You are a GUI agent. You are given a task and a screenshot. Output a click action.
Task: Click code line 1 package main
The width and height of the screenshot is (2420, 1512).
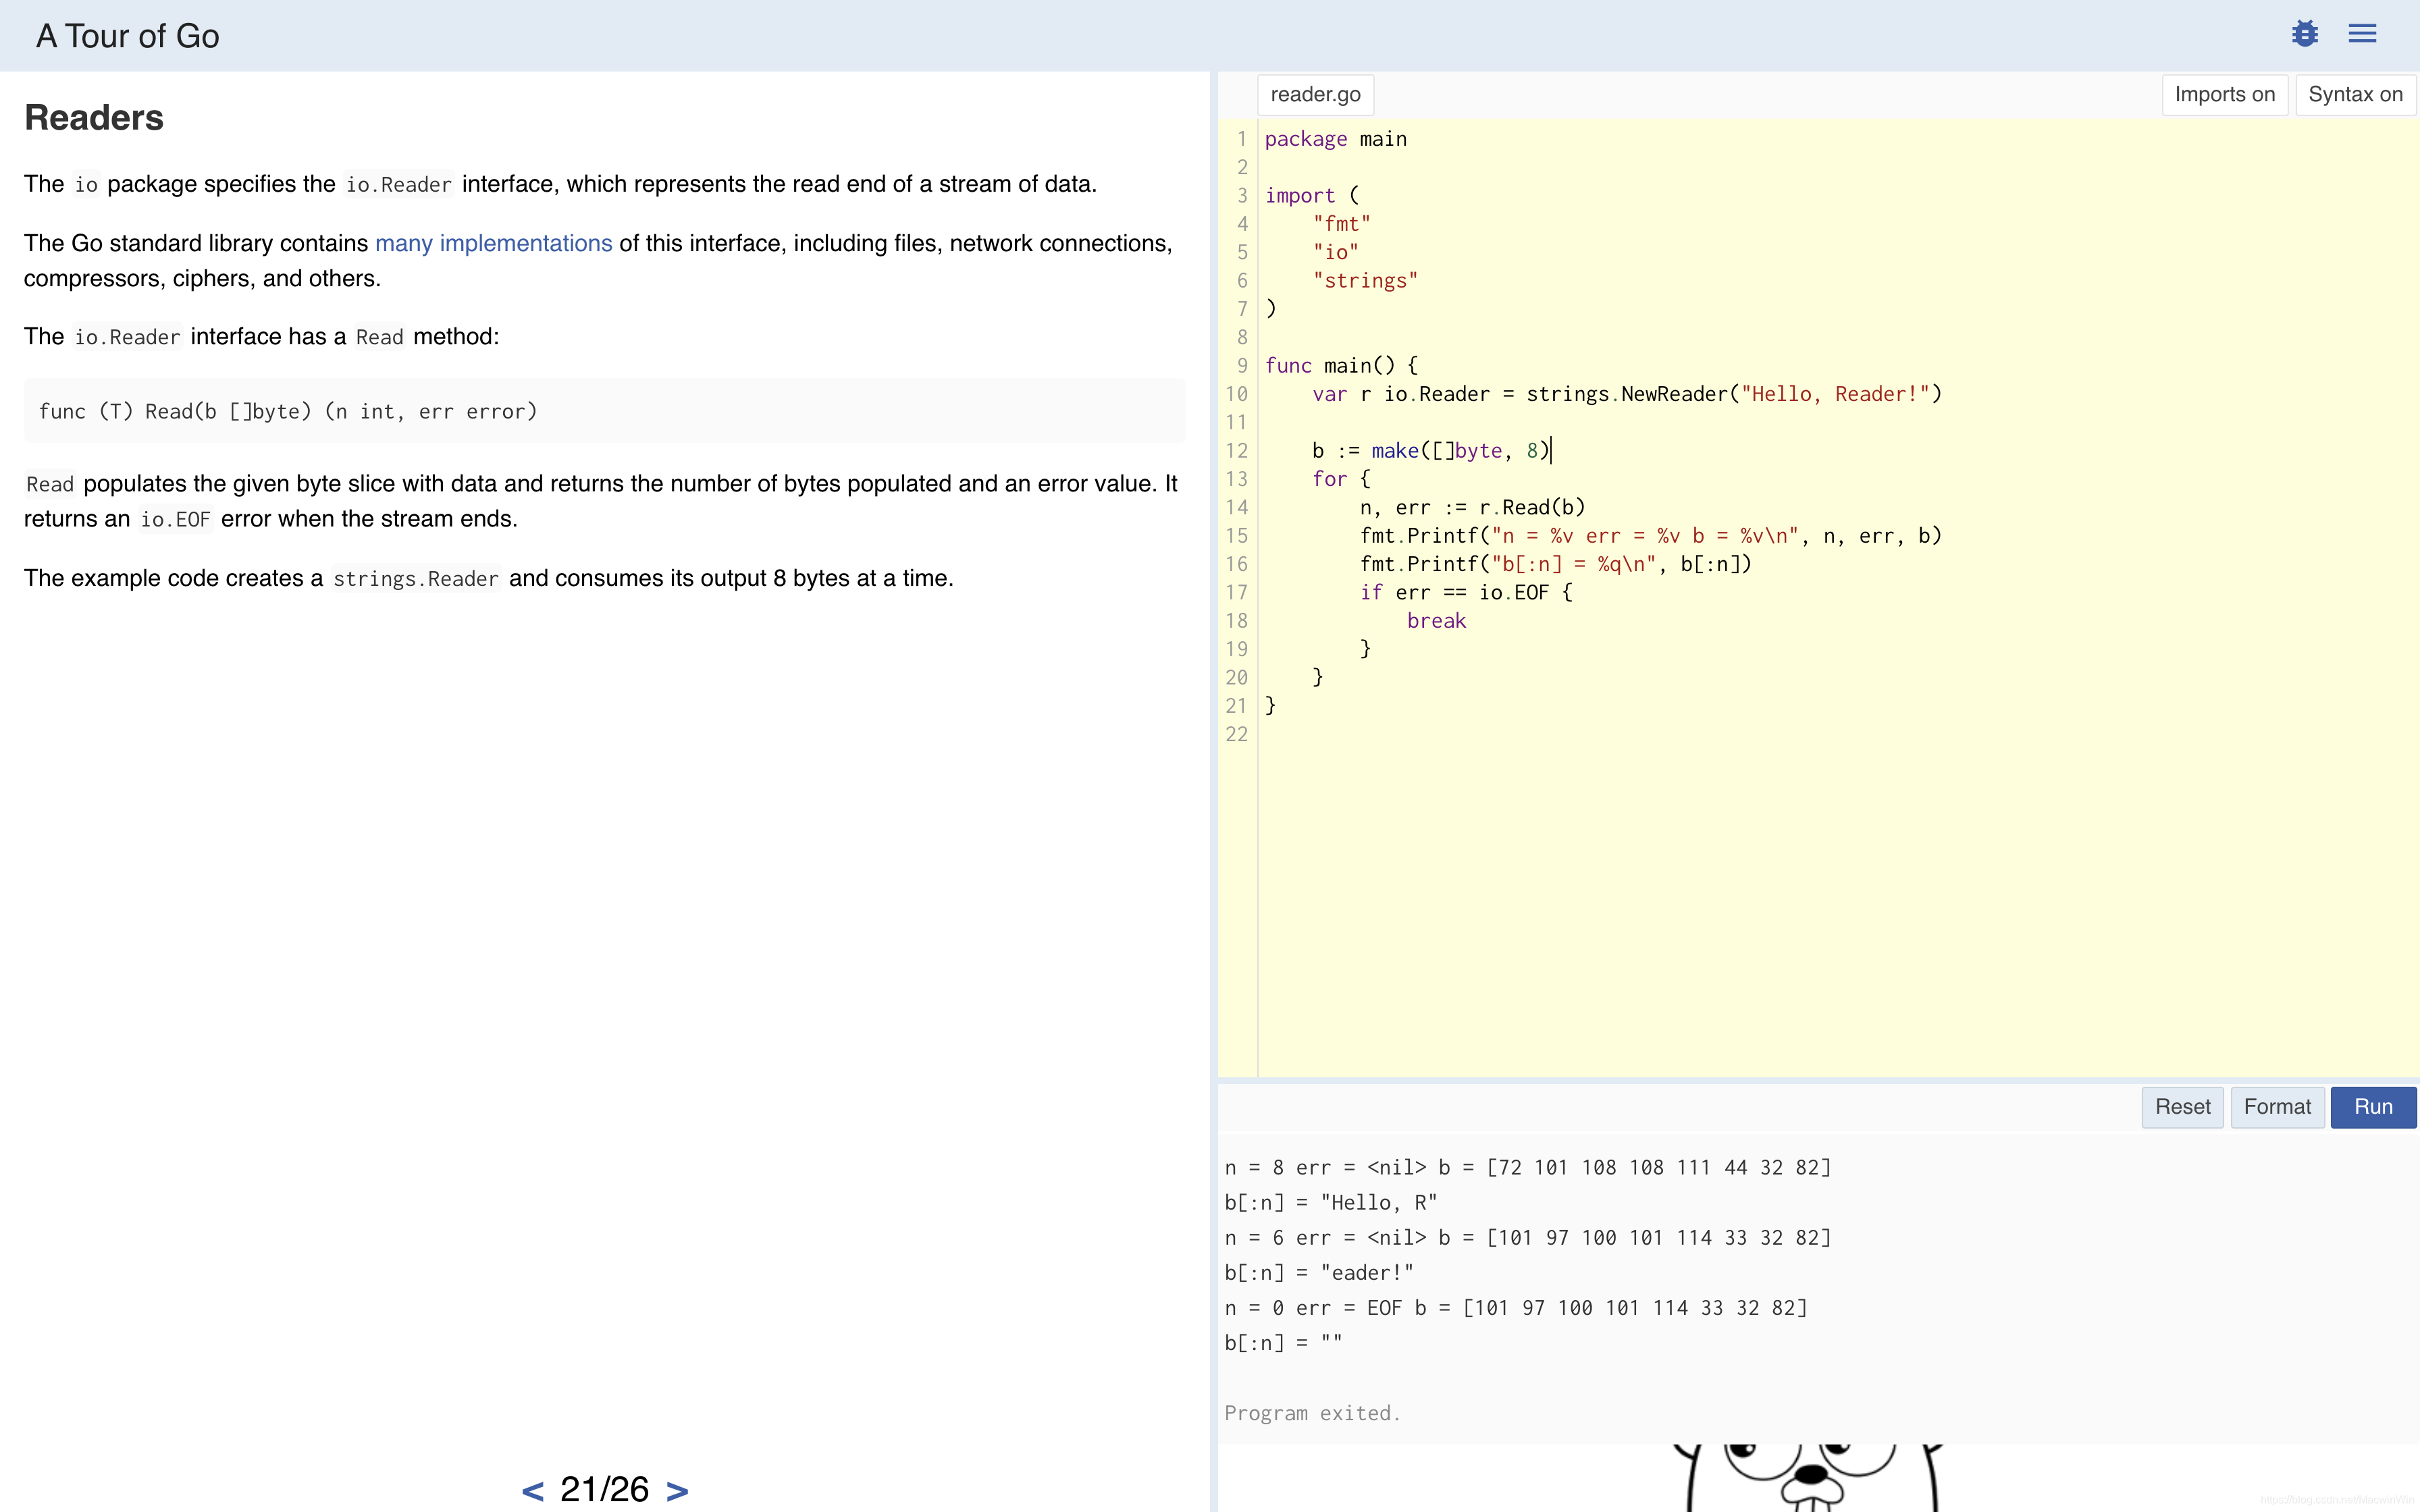pyautogui.click(x=1335, y=139)
